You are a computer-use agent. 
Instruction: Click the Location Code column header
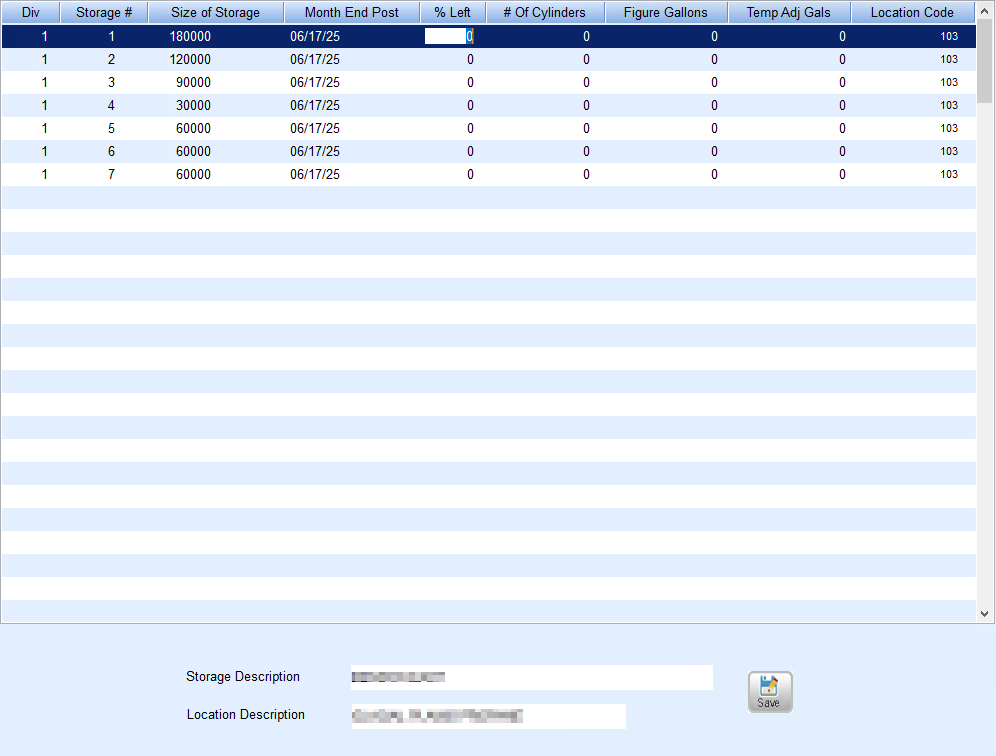(912, 13)
